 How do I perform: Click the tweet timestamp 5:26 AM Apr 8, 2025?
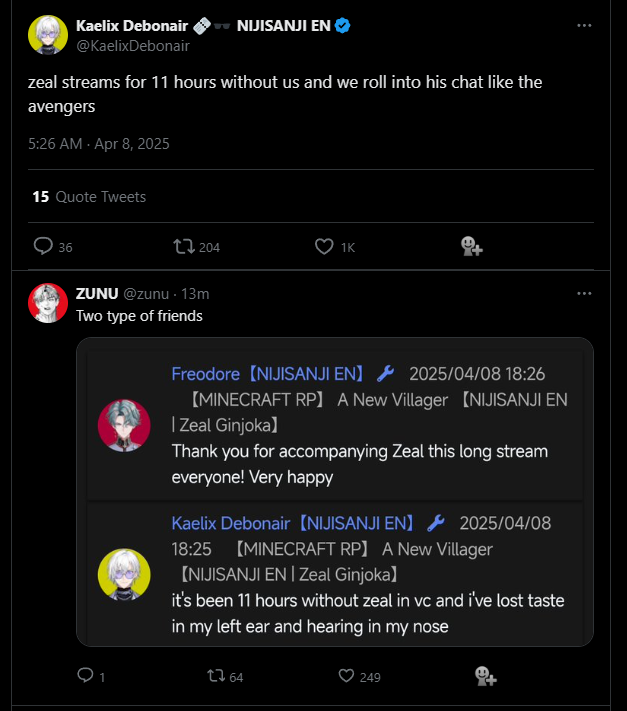pyautogui.click(x=99, y=143)
